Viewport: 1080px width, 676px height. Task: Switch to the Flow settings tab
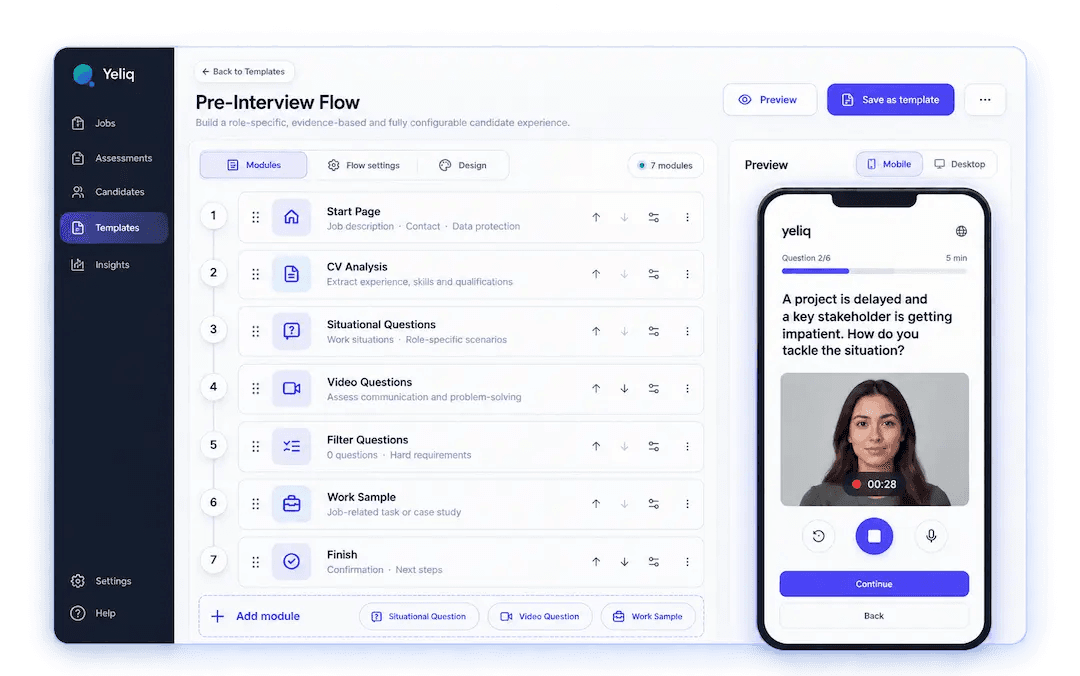click(x=364, y=165)
